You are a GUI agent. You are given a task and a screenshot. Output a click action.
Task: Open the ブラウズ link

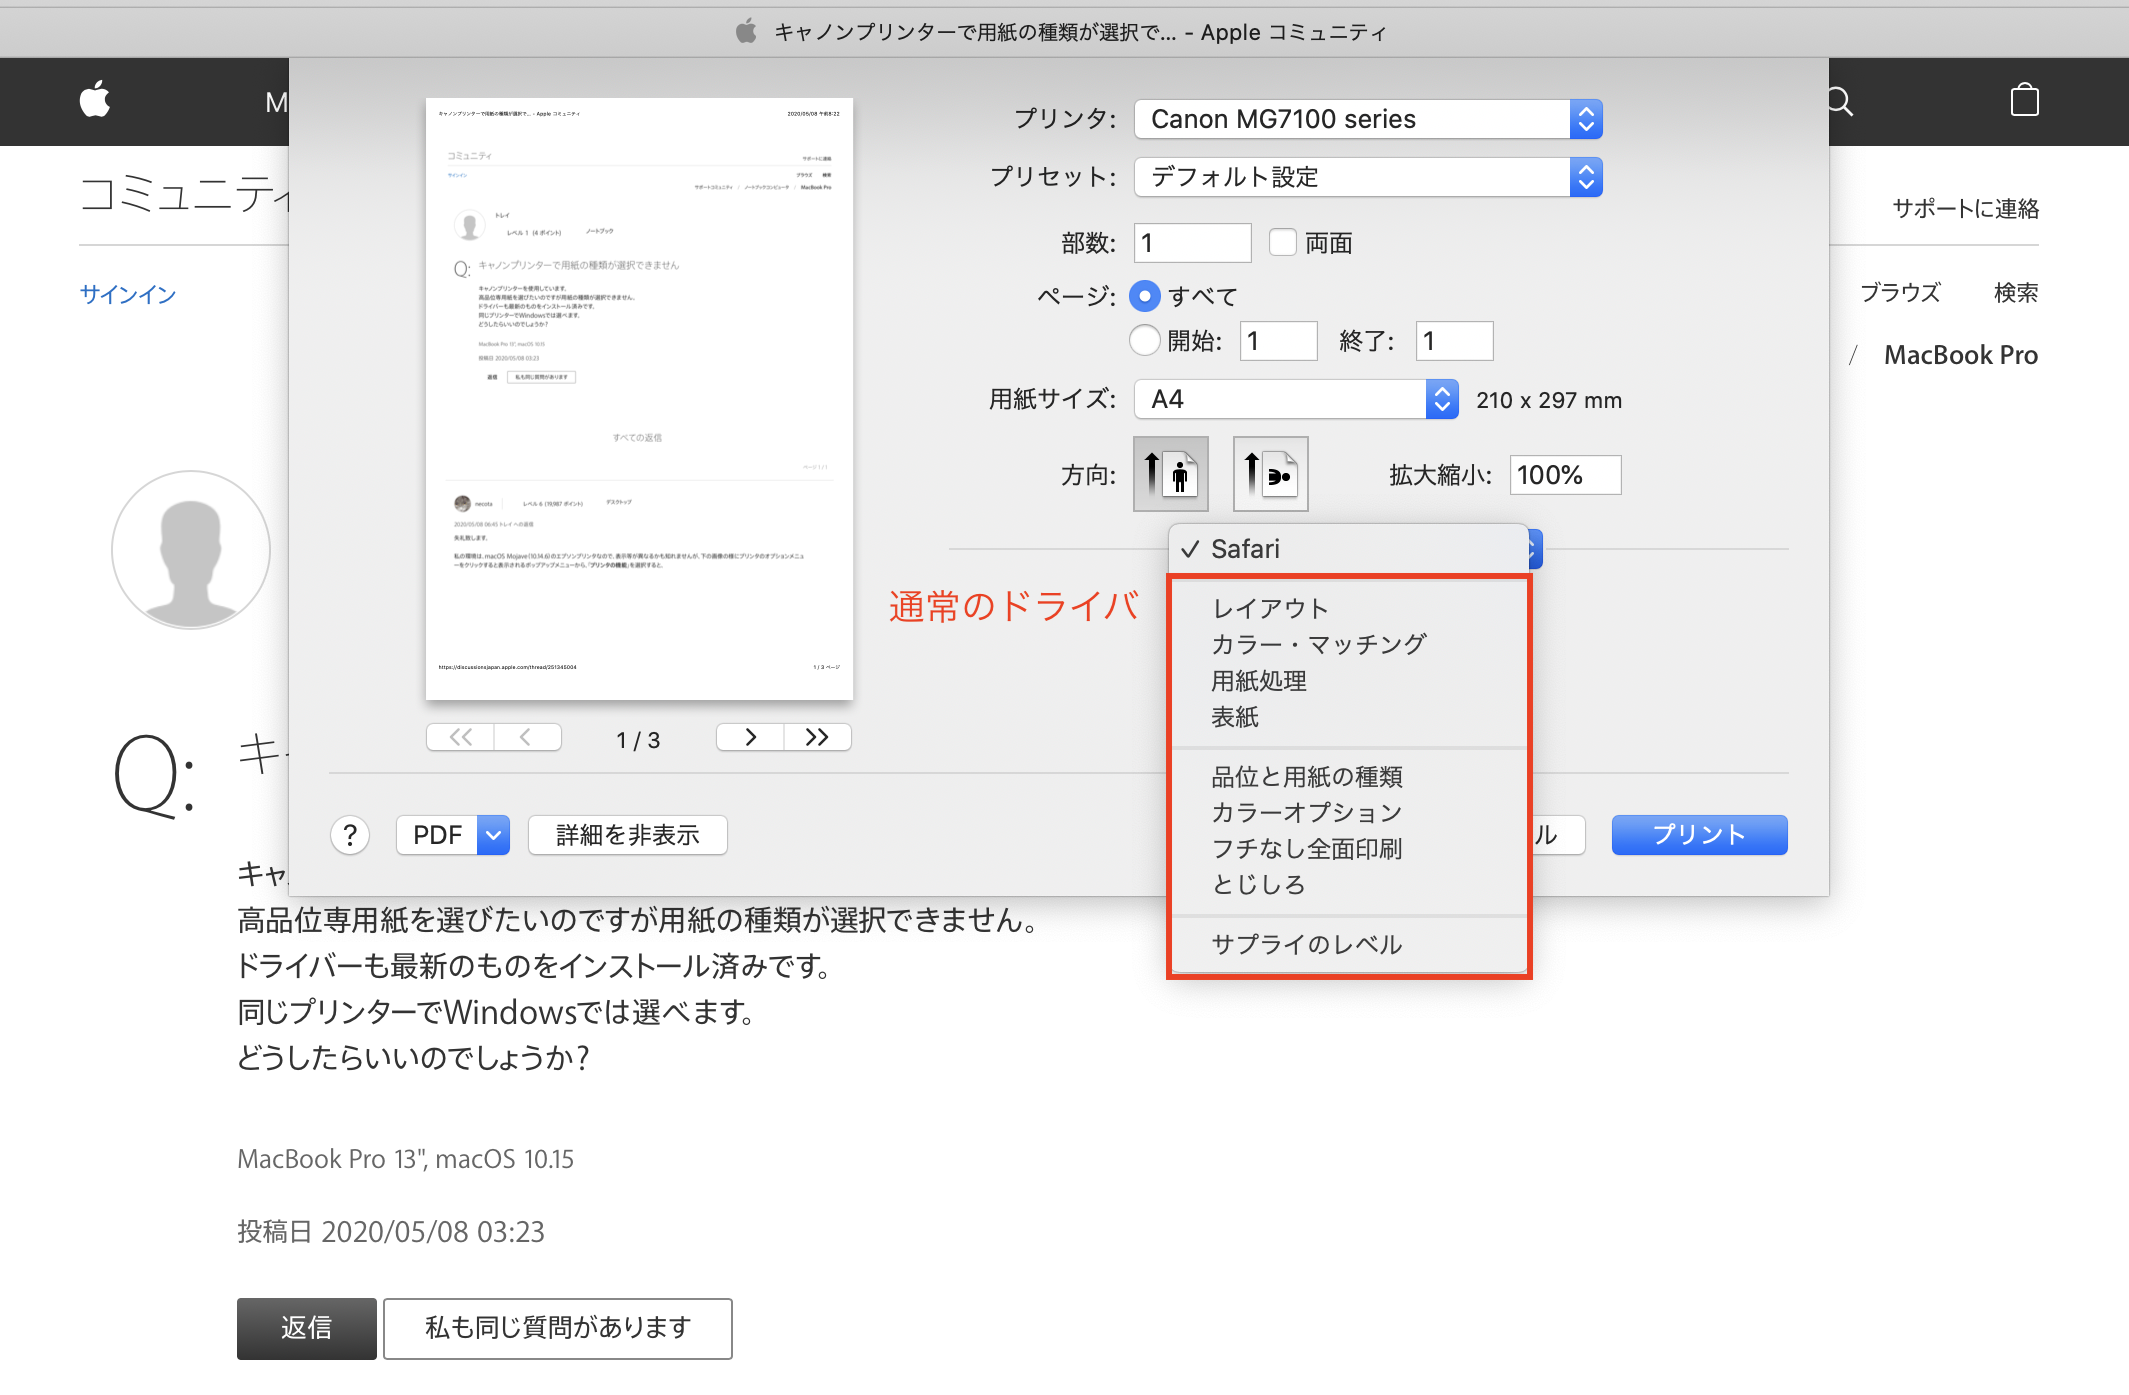(1900, 293)
